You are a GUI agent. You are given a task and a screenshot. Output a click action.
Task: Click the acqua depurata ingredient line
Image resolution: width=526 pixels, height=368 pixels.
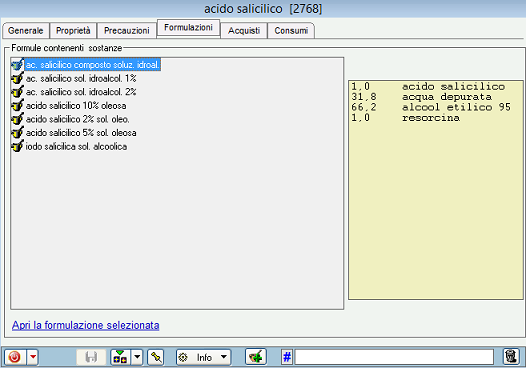coord(421,97)
